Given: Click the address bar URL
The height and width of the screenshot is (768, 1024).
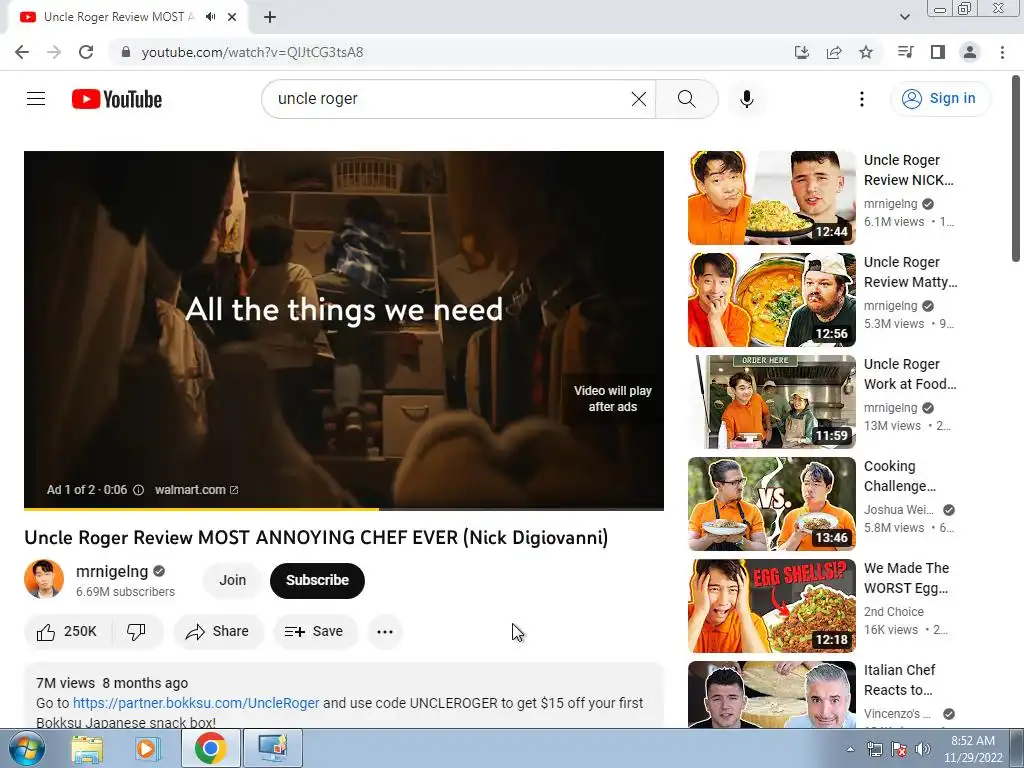Looking at the screenshot, I should click(x=252, y=52).
